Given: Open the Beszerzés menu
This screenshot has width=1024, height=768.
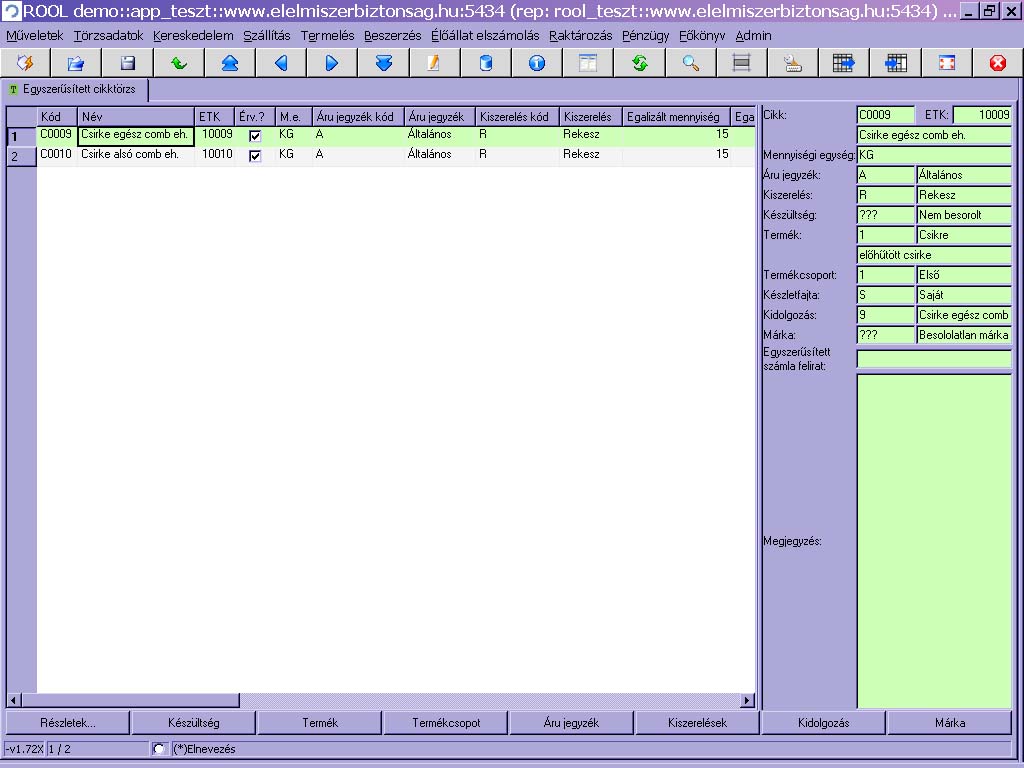Looking at the screenshot, I should 392,36.
